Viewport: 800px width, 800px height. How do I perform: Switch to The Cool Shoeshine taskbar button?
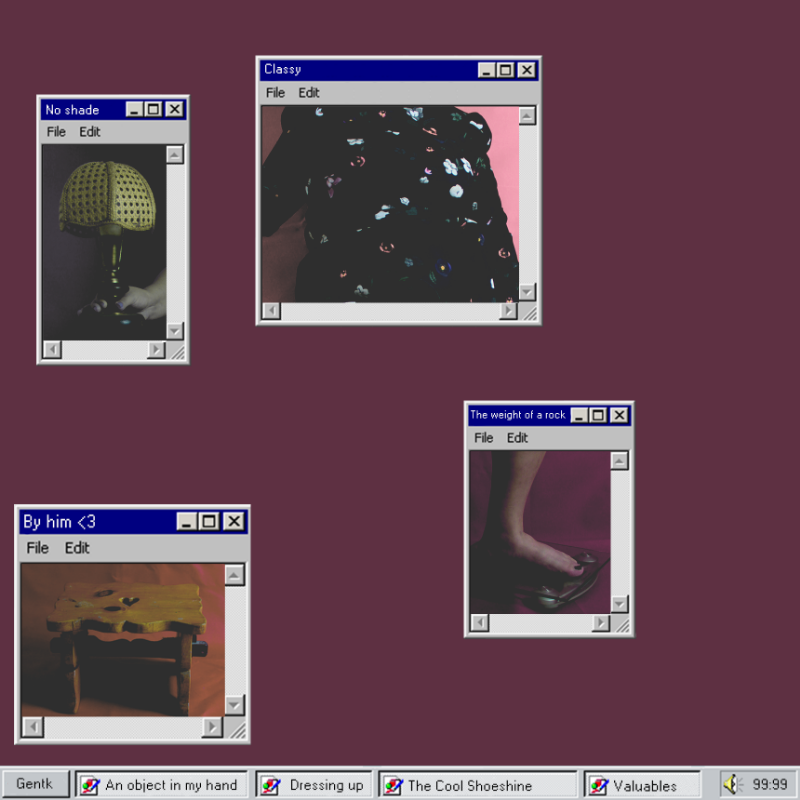pyautogui.click(x=478, y=785)
